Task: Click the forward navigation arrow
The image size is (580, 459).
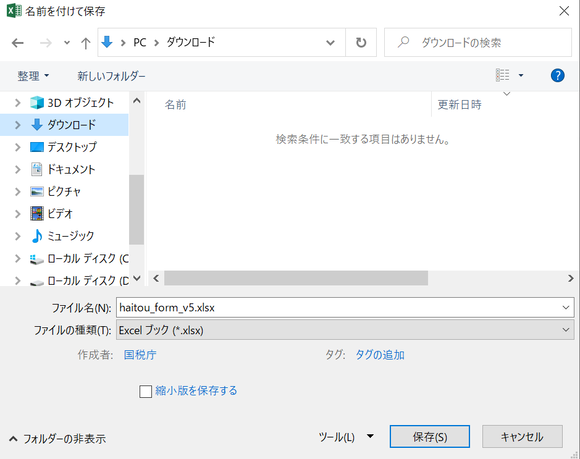Action: pos(45,43)
